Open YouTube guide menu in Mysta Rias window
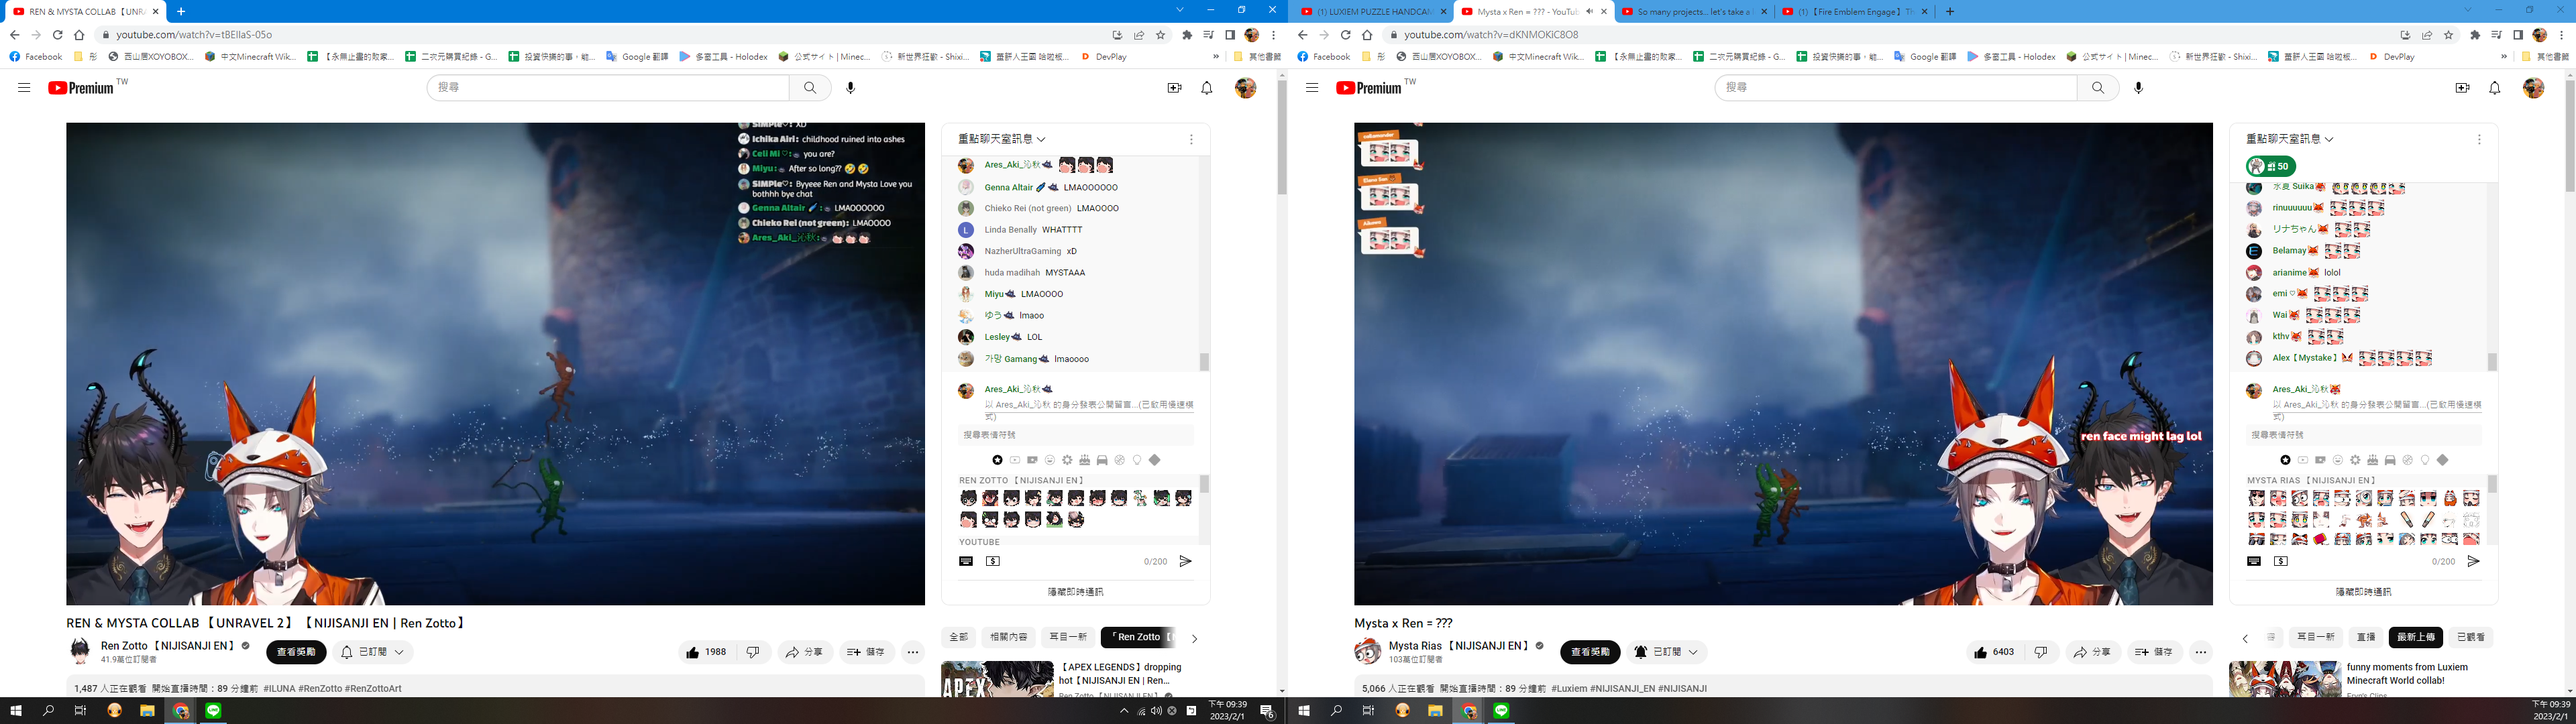This screenshot has width=2576, height=724. pos(1312,88)
